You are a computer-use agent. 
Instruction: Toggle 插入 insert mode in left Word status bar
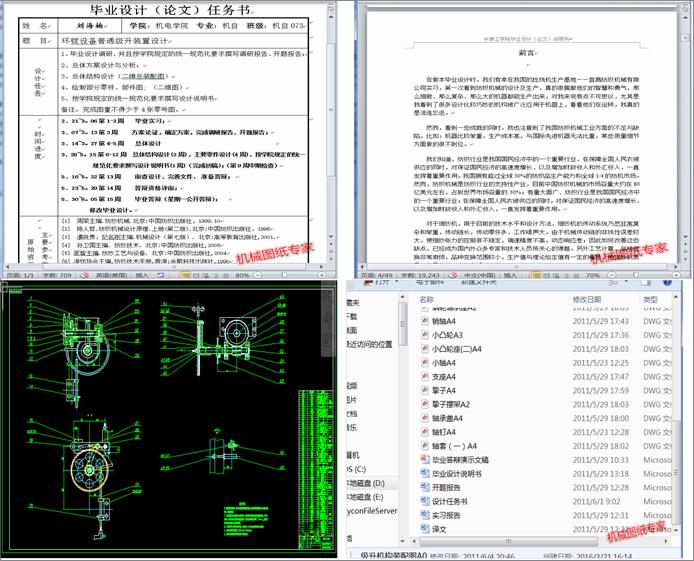142,275
